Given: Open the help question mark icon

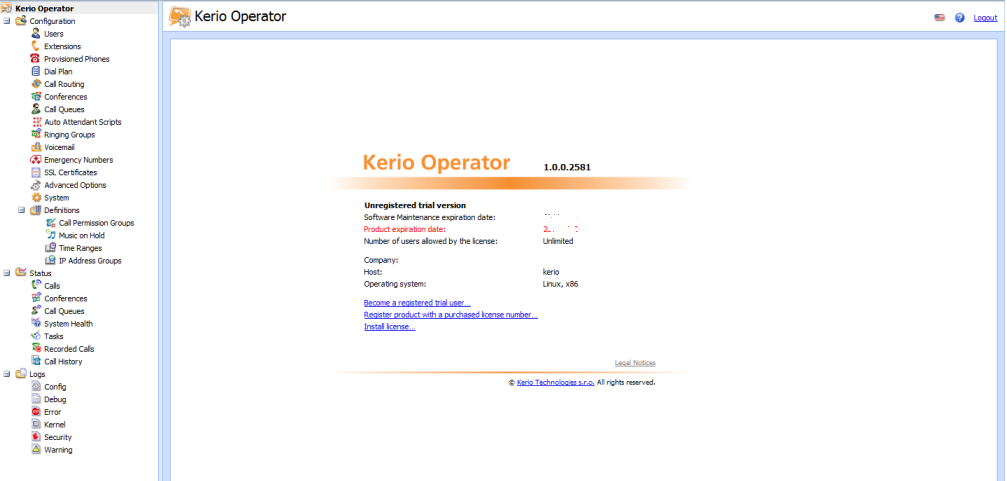Looking at the screenshot, I should 959,18.
